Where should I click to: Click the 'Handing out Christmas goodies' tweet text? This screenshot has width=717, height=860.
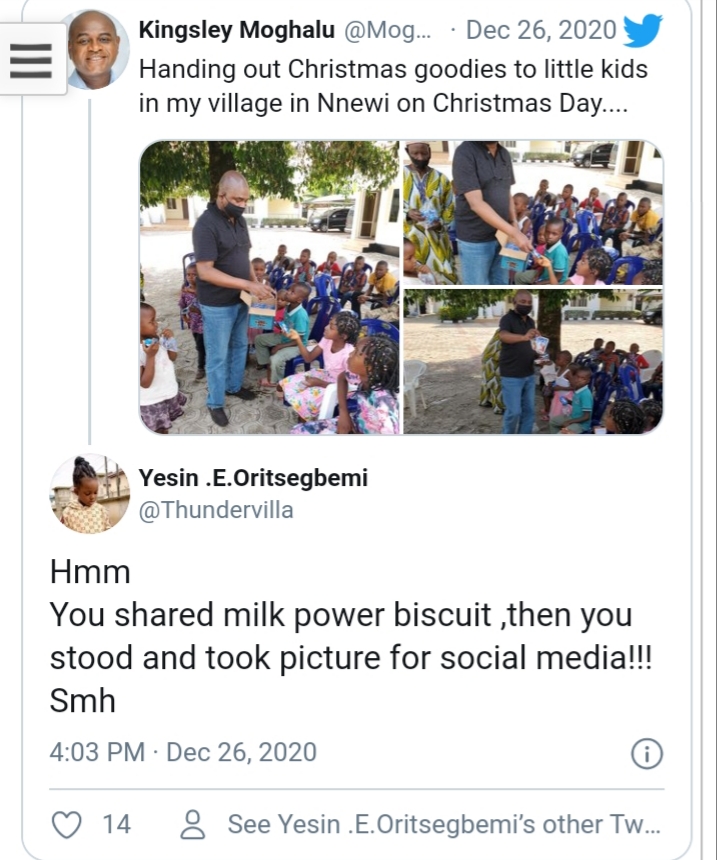pos(392,86)
